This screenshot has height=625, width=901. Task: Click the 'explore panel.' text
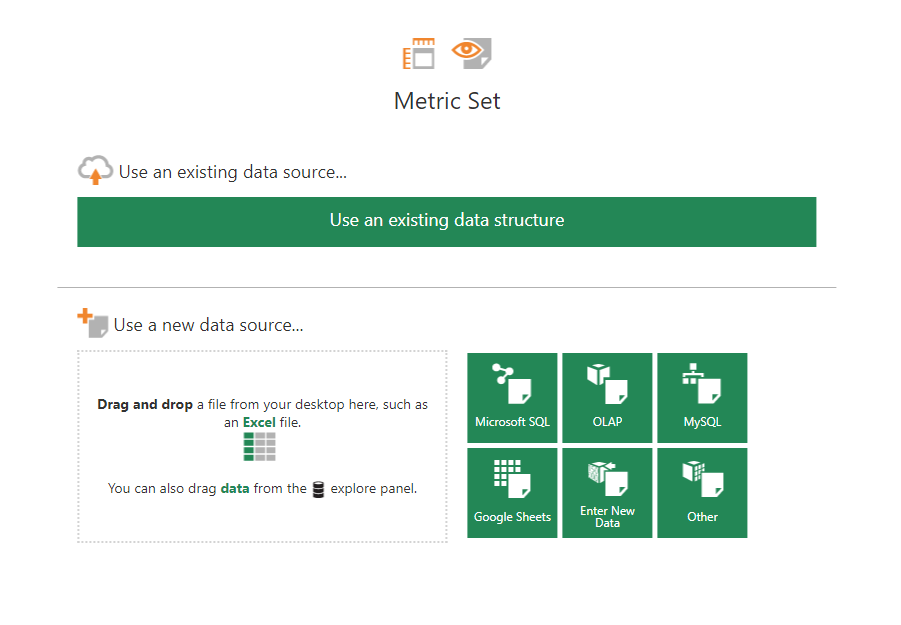click(374, 488)
